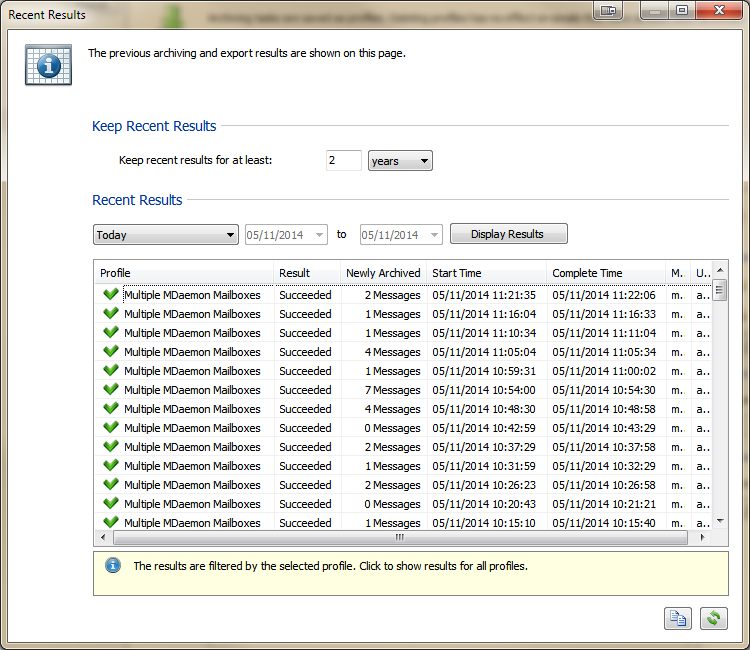Click green checkmark of the 10:31:59 row

(x=110, y=465)
